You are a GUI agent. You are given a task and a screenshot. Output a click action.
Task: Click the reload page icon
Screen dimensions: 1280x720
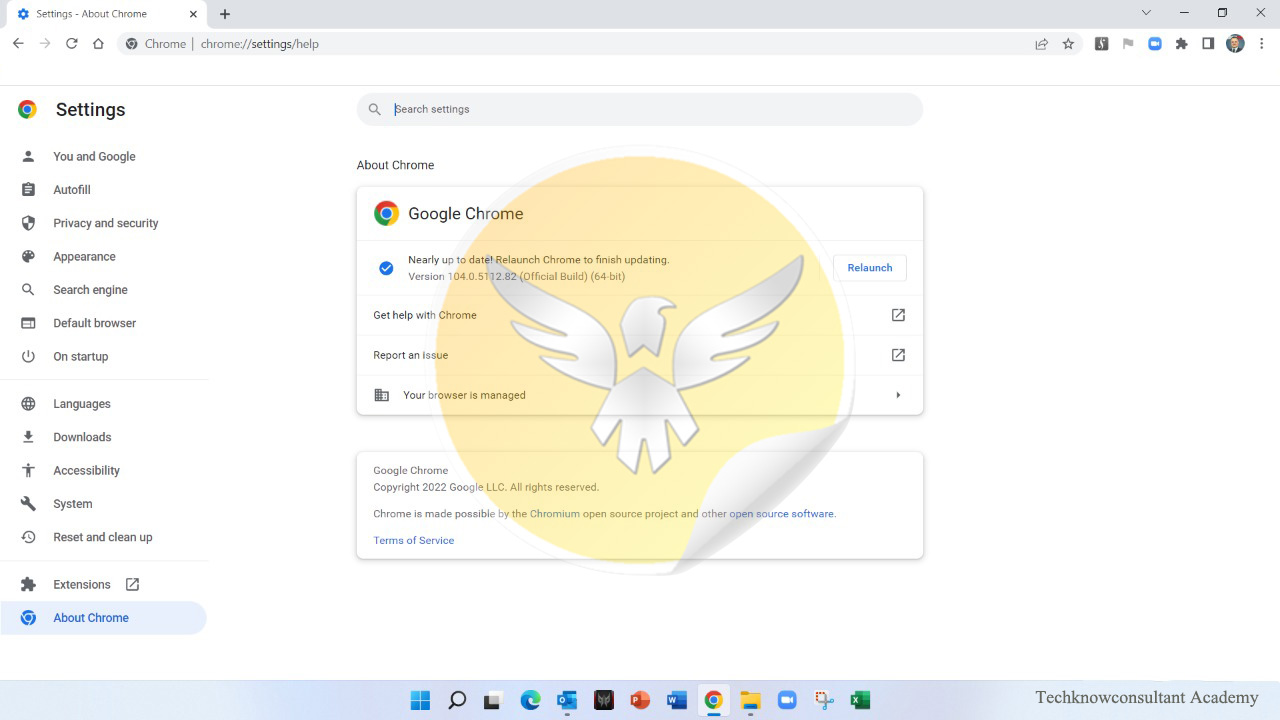(x=72, y=44)
